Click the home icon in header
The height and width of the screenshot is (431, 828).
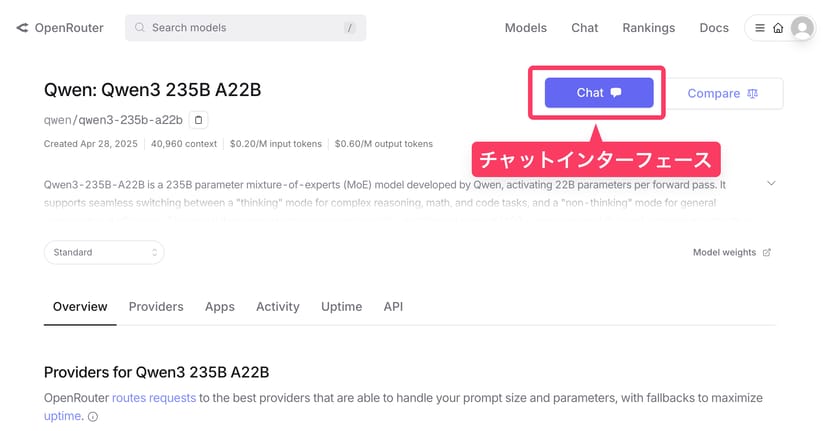pos(777,28)
